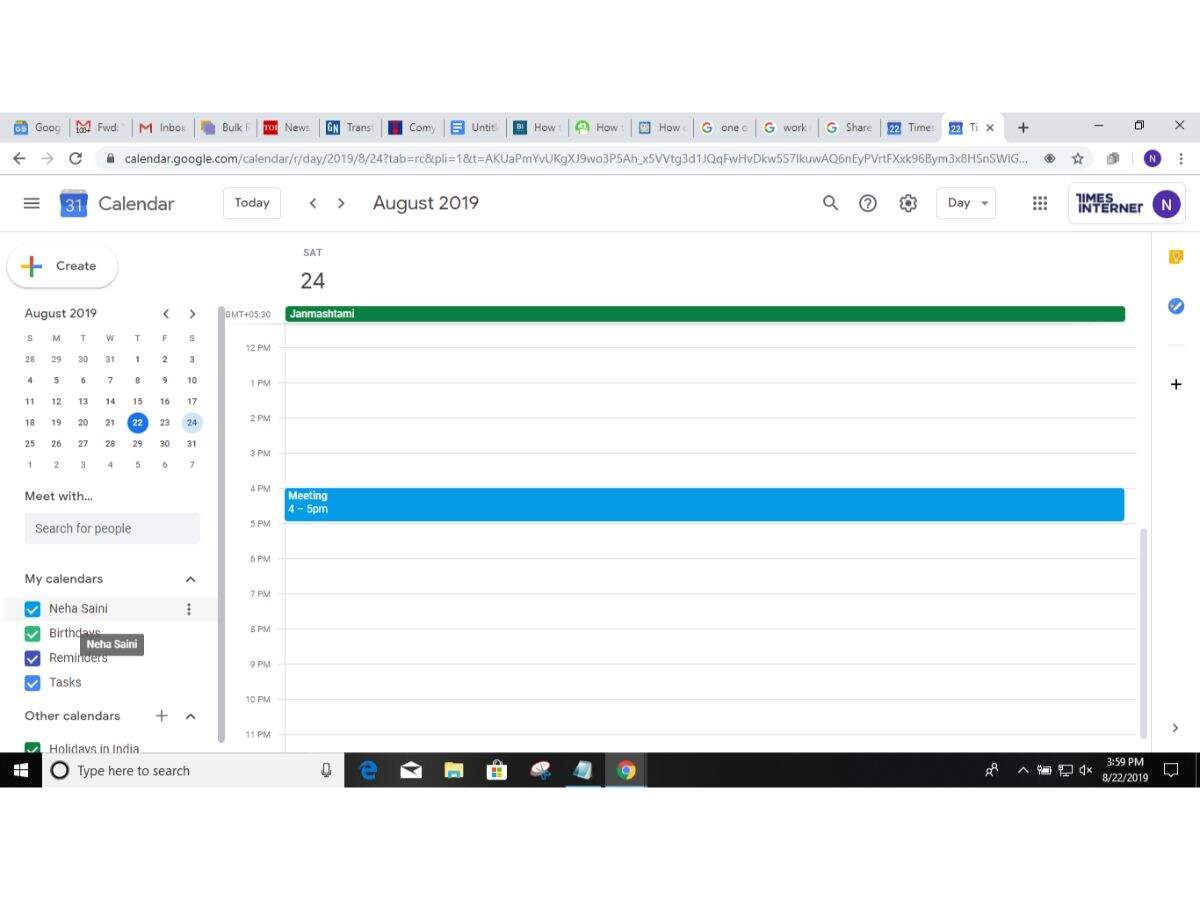Open the Meeting event at 4 PM
Viewport: 1200px width, 900px height.
tap(700, 503)
